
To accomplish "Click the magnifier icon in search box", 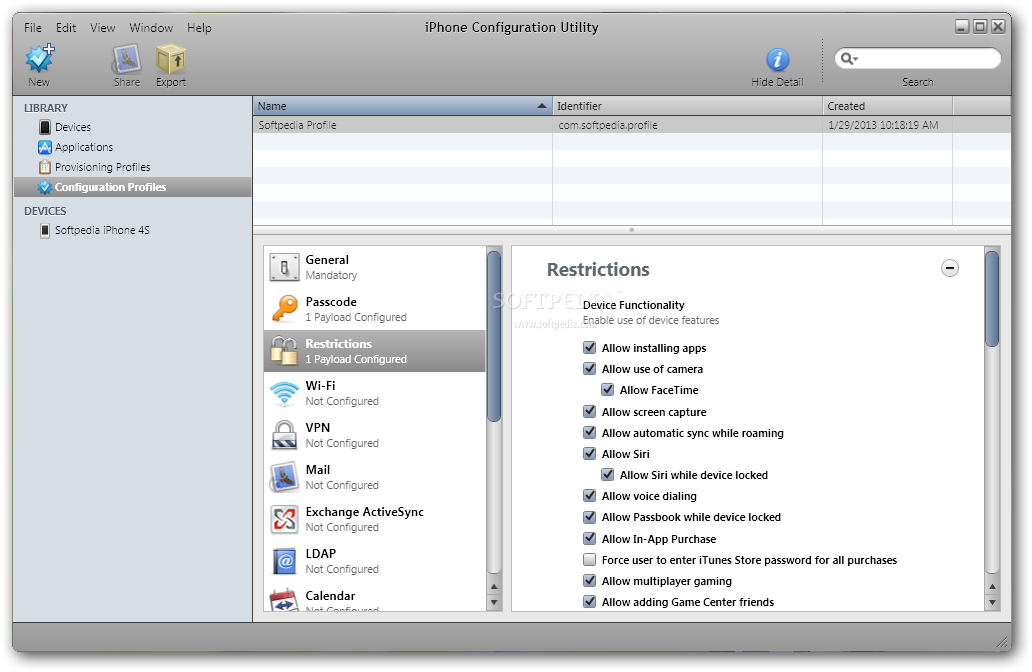I will 848,59.
